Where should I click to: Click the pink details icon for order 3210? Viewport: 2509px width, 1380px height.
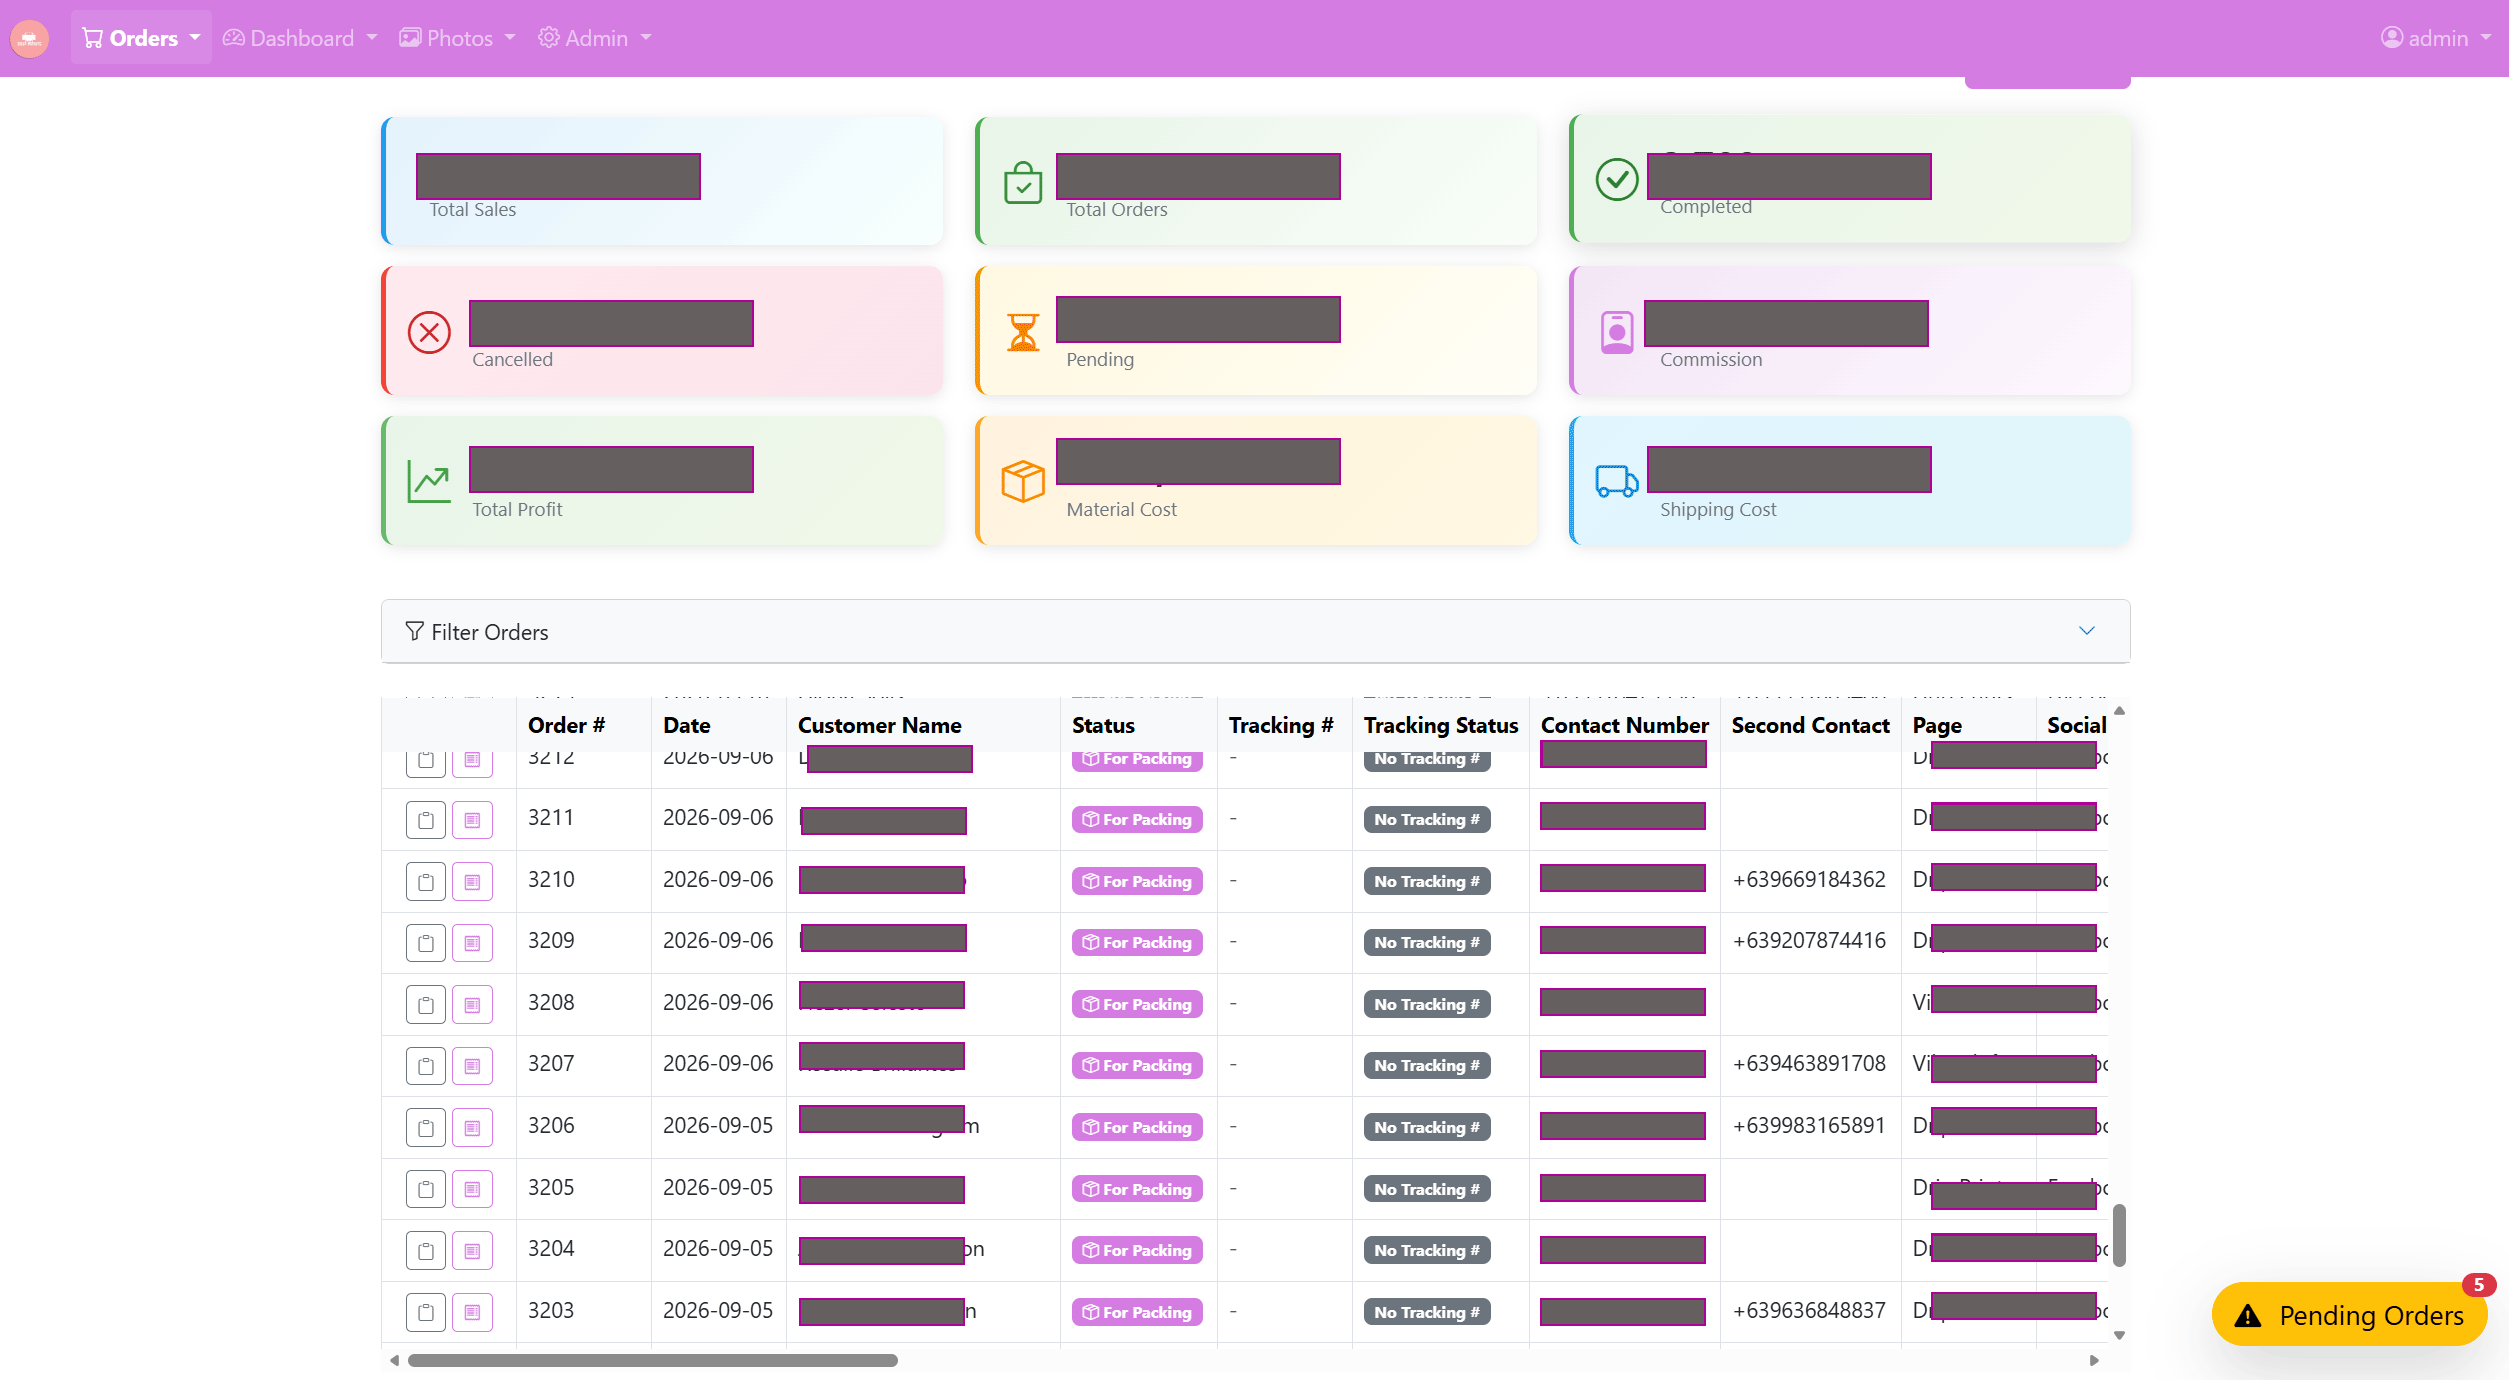(x=472, y=882)
